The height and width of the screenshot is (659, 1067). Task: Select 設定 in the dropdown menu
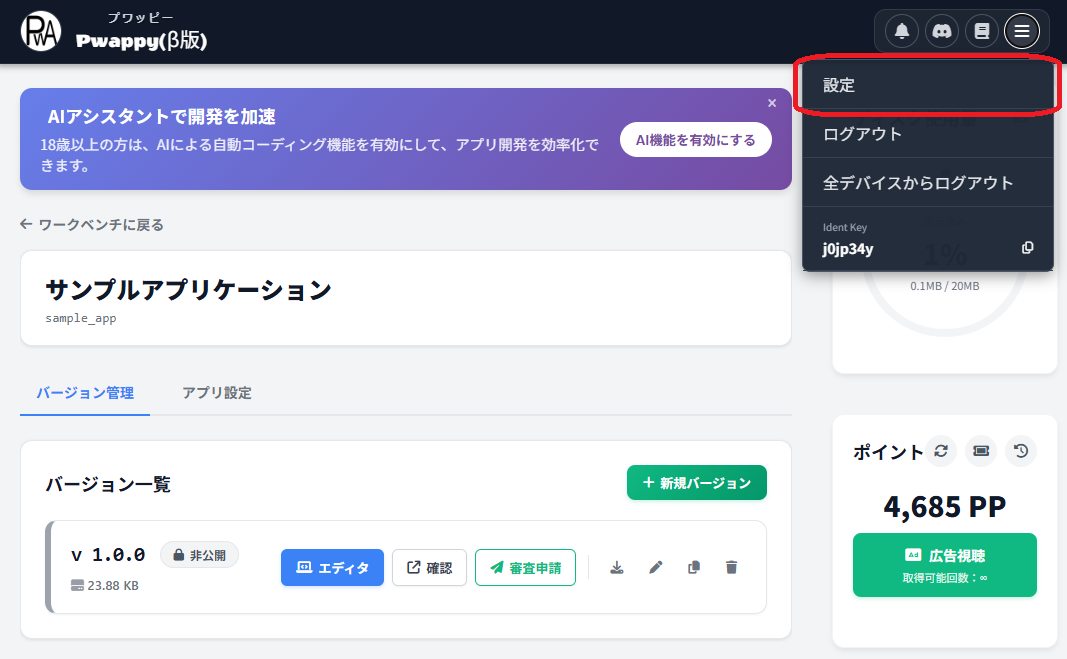point(840,86)
